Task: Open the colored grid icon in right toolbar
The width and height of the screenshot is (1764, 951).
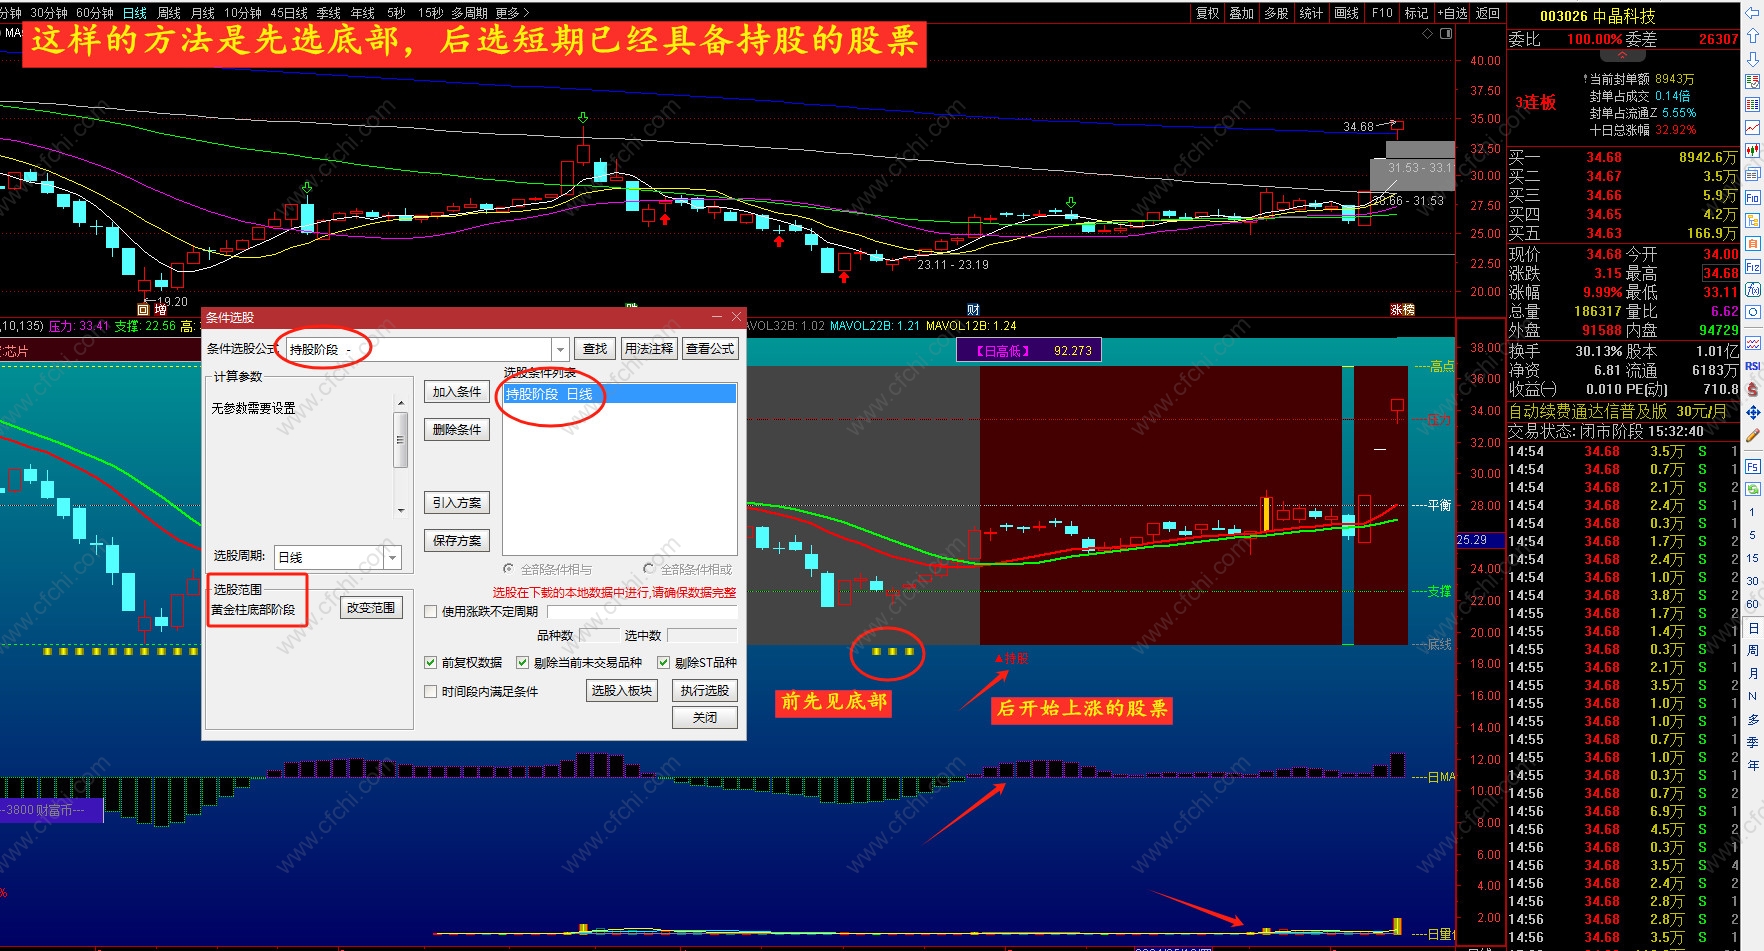Action: tap(1753, 104)
